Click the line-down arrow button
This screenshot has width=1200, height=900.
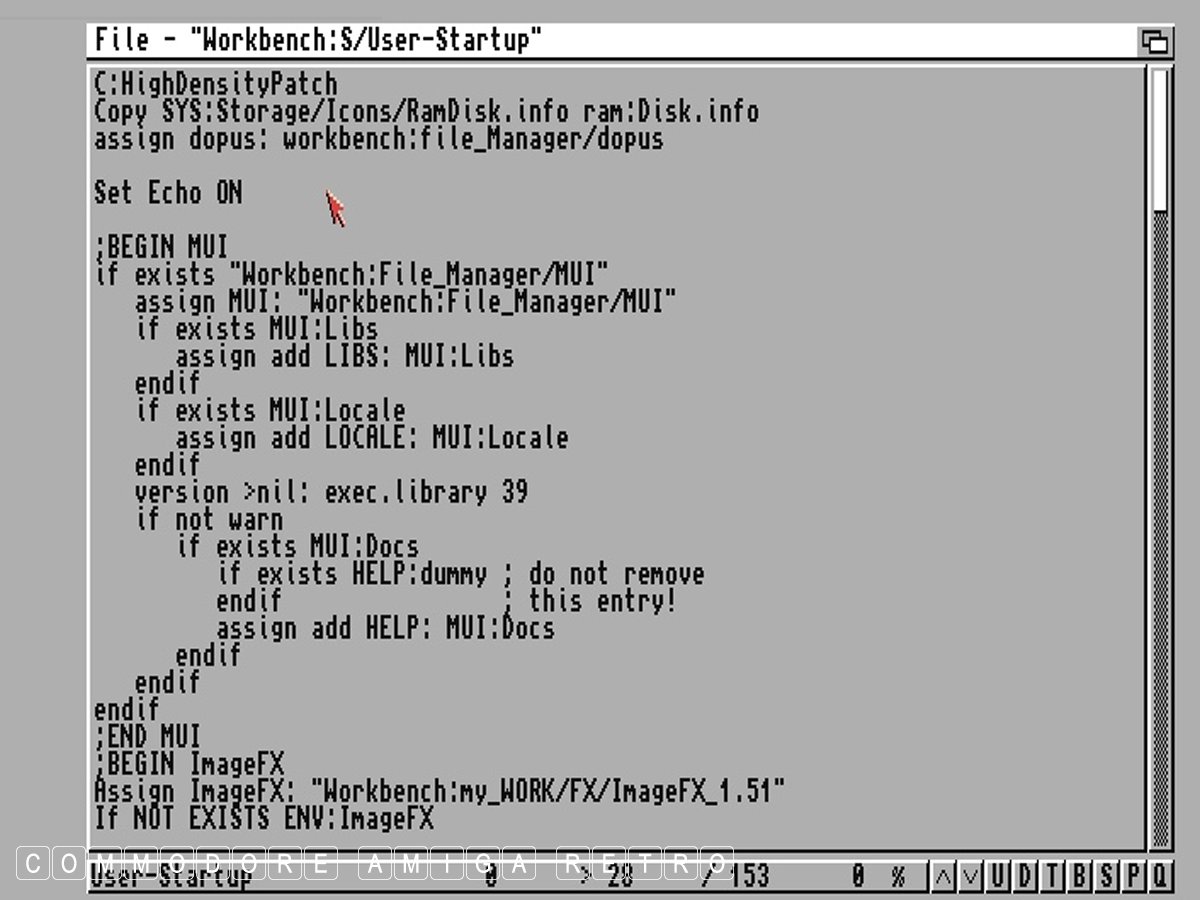tap(969, 877)
